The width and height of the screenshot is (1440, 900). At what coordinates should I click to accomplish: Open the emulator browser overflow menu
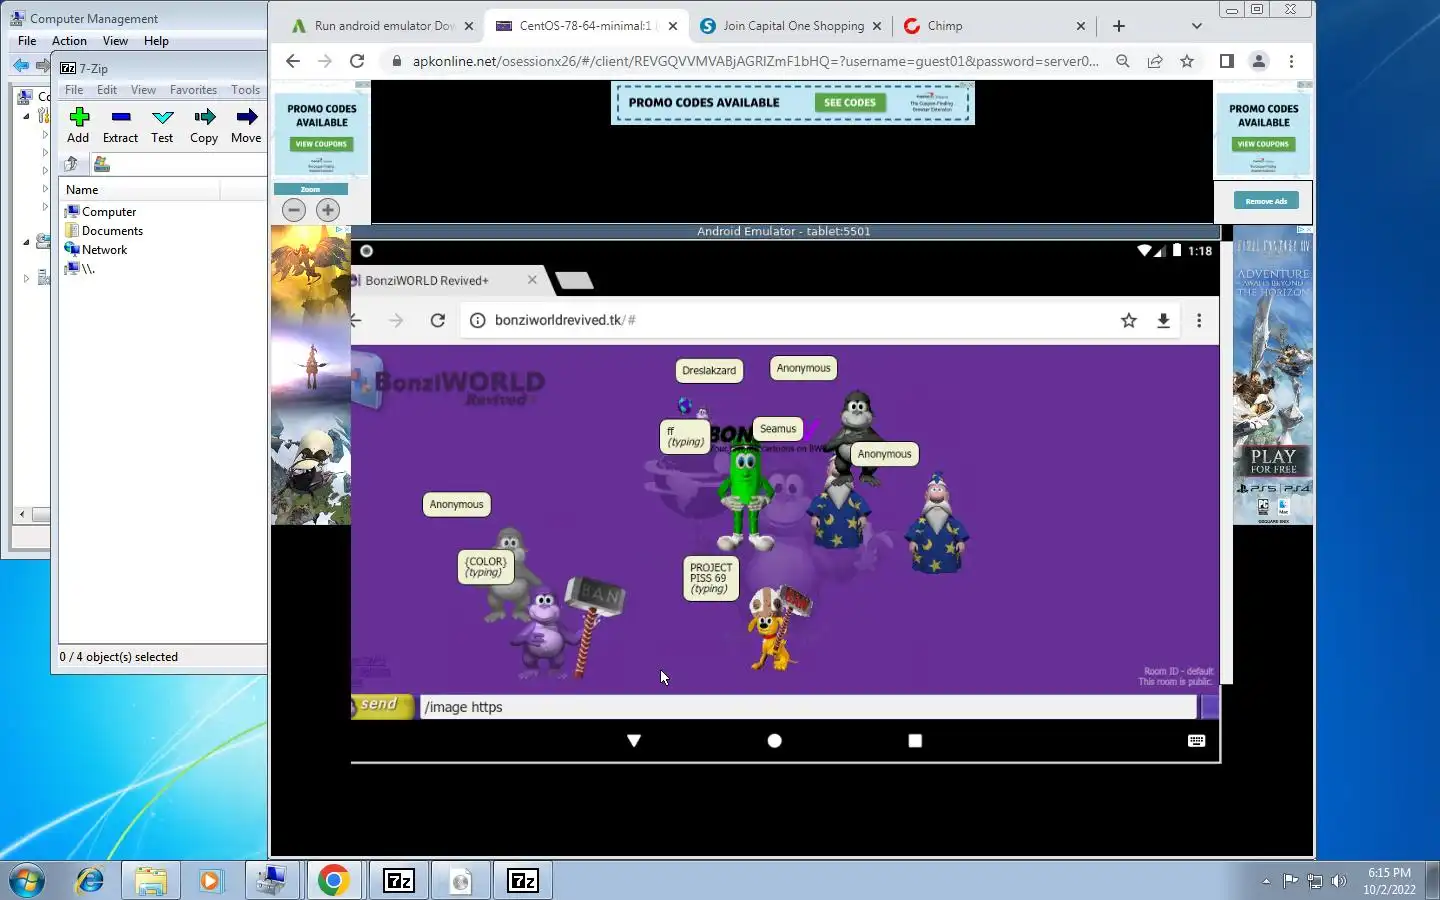(1199, 320)
